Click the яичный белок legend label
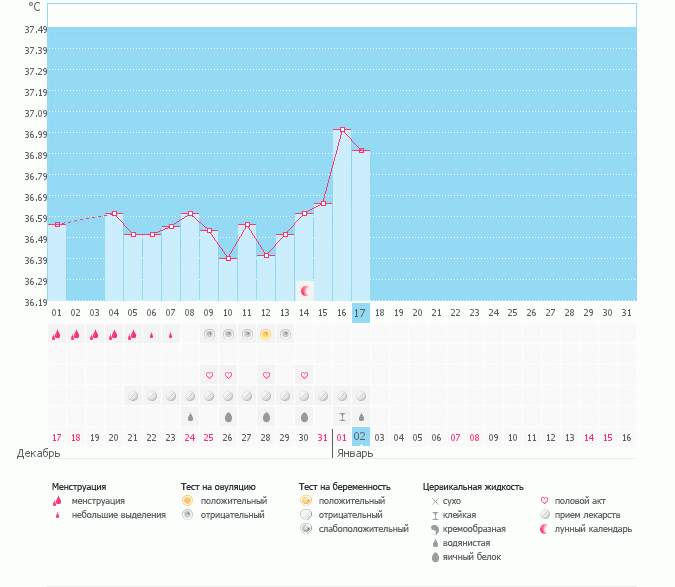Screen dimensions: 675x587 [x=472, y=557]
